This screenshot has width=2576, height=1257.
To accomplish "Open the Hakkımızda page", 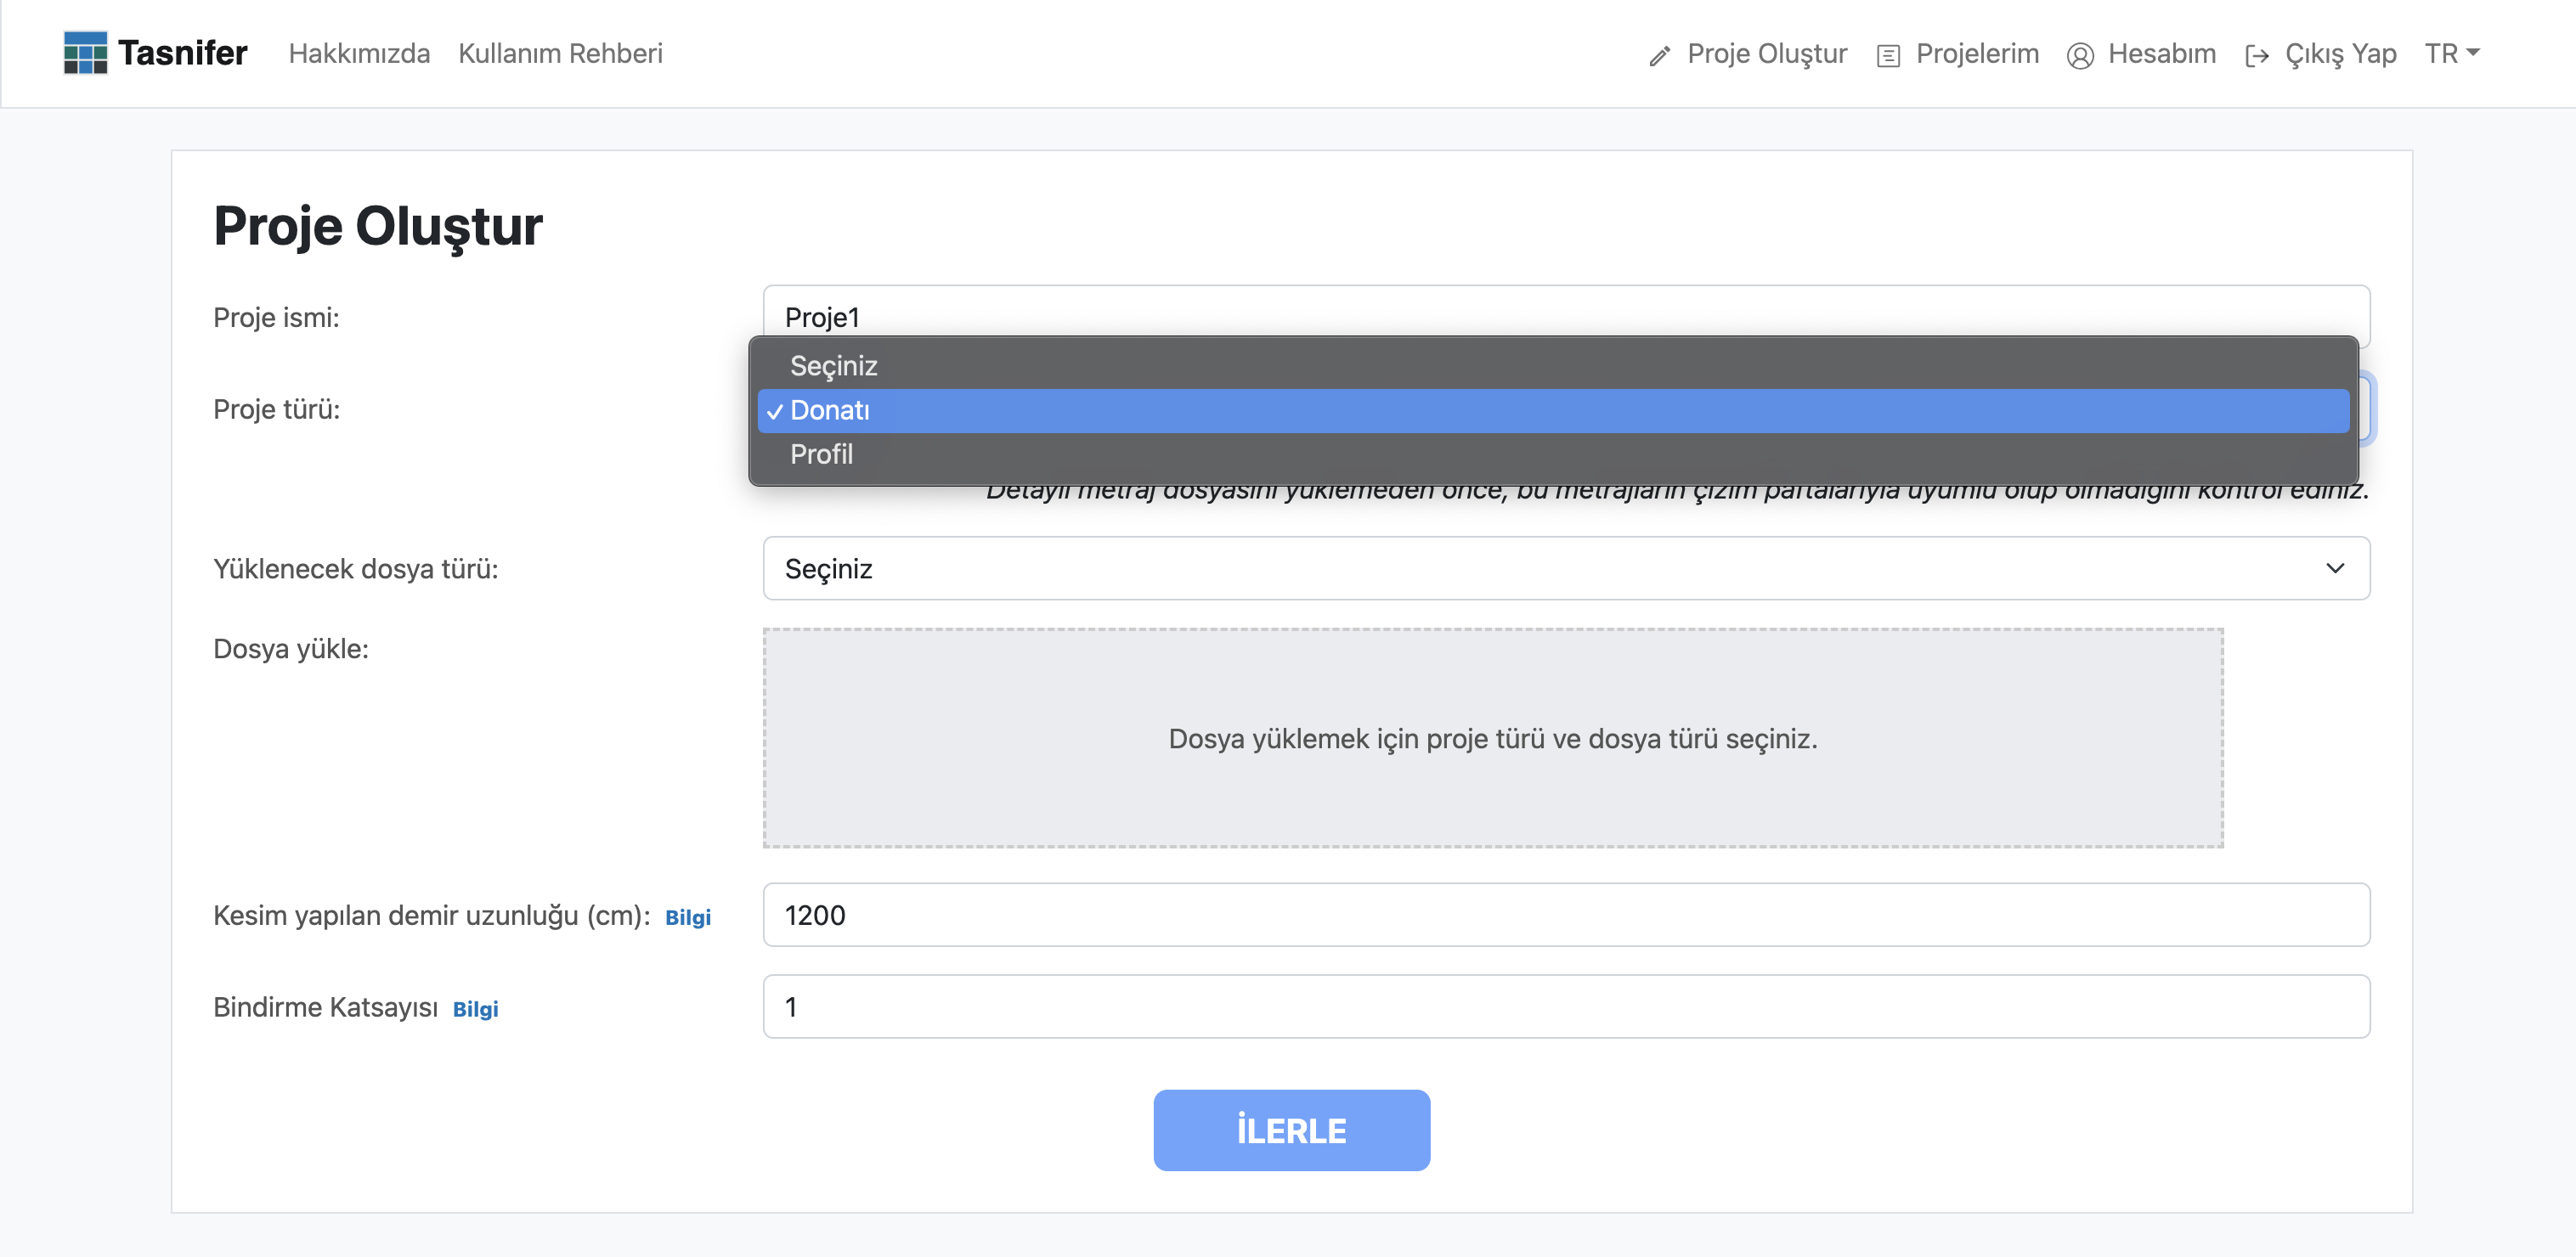I will click(x=359, y=53).
